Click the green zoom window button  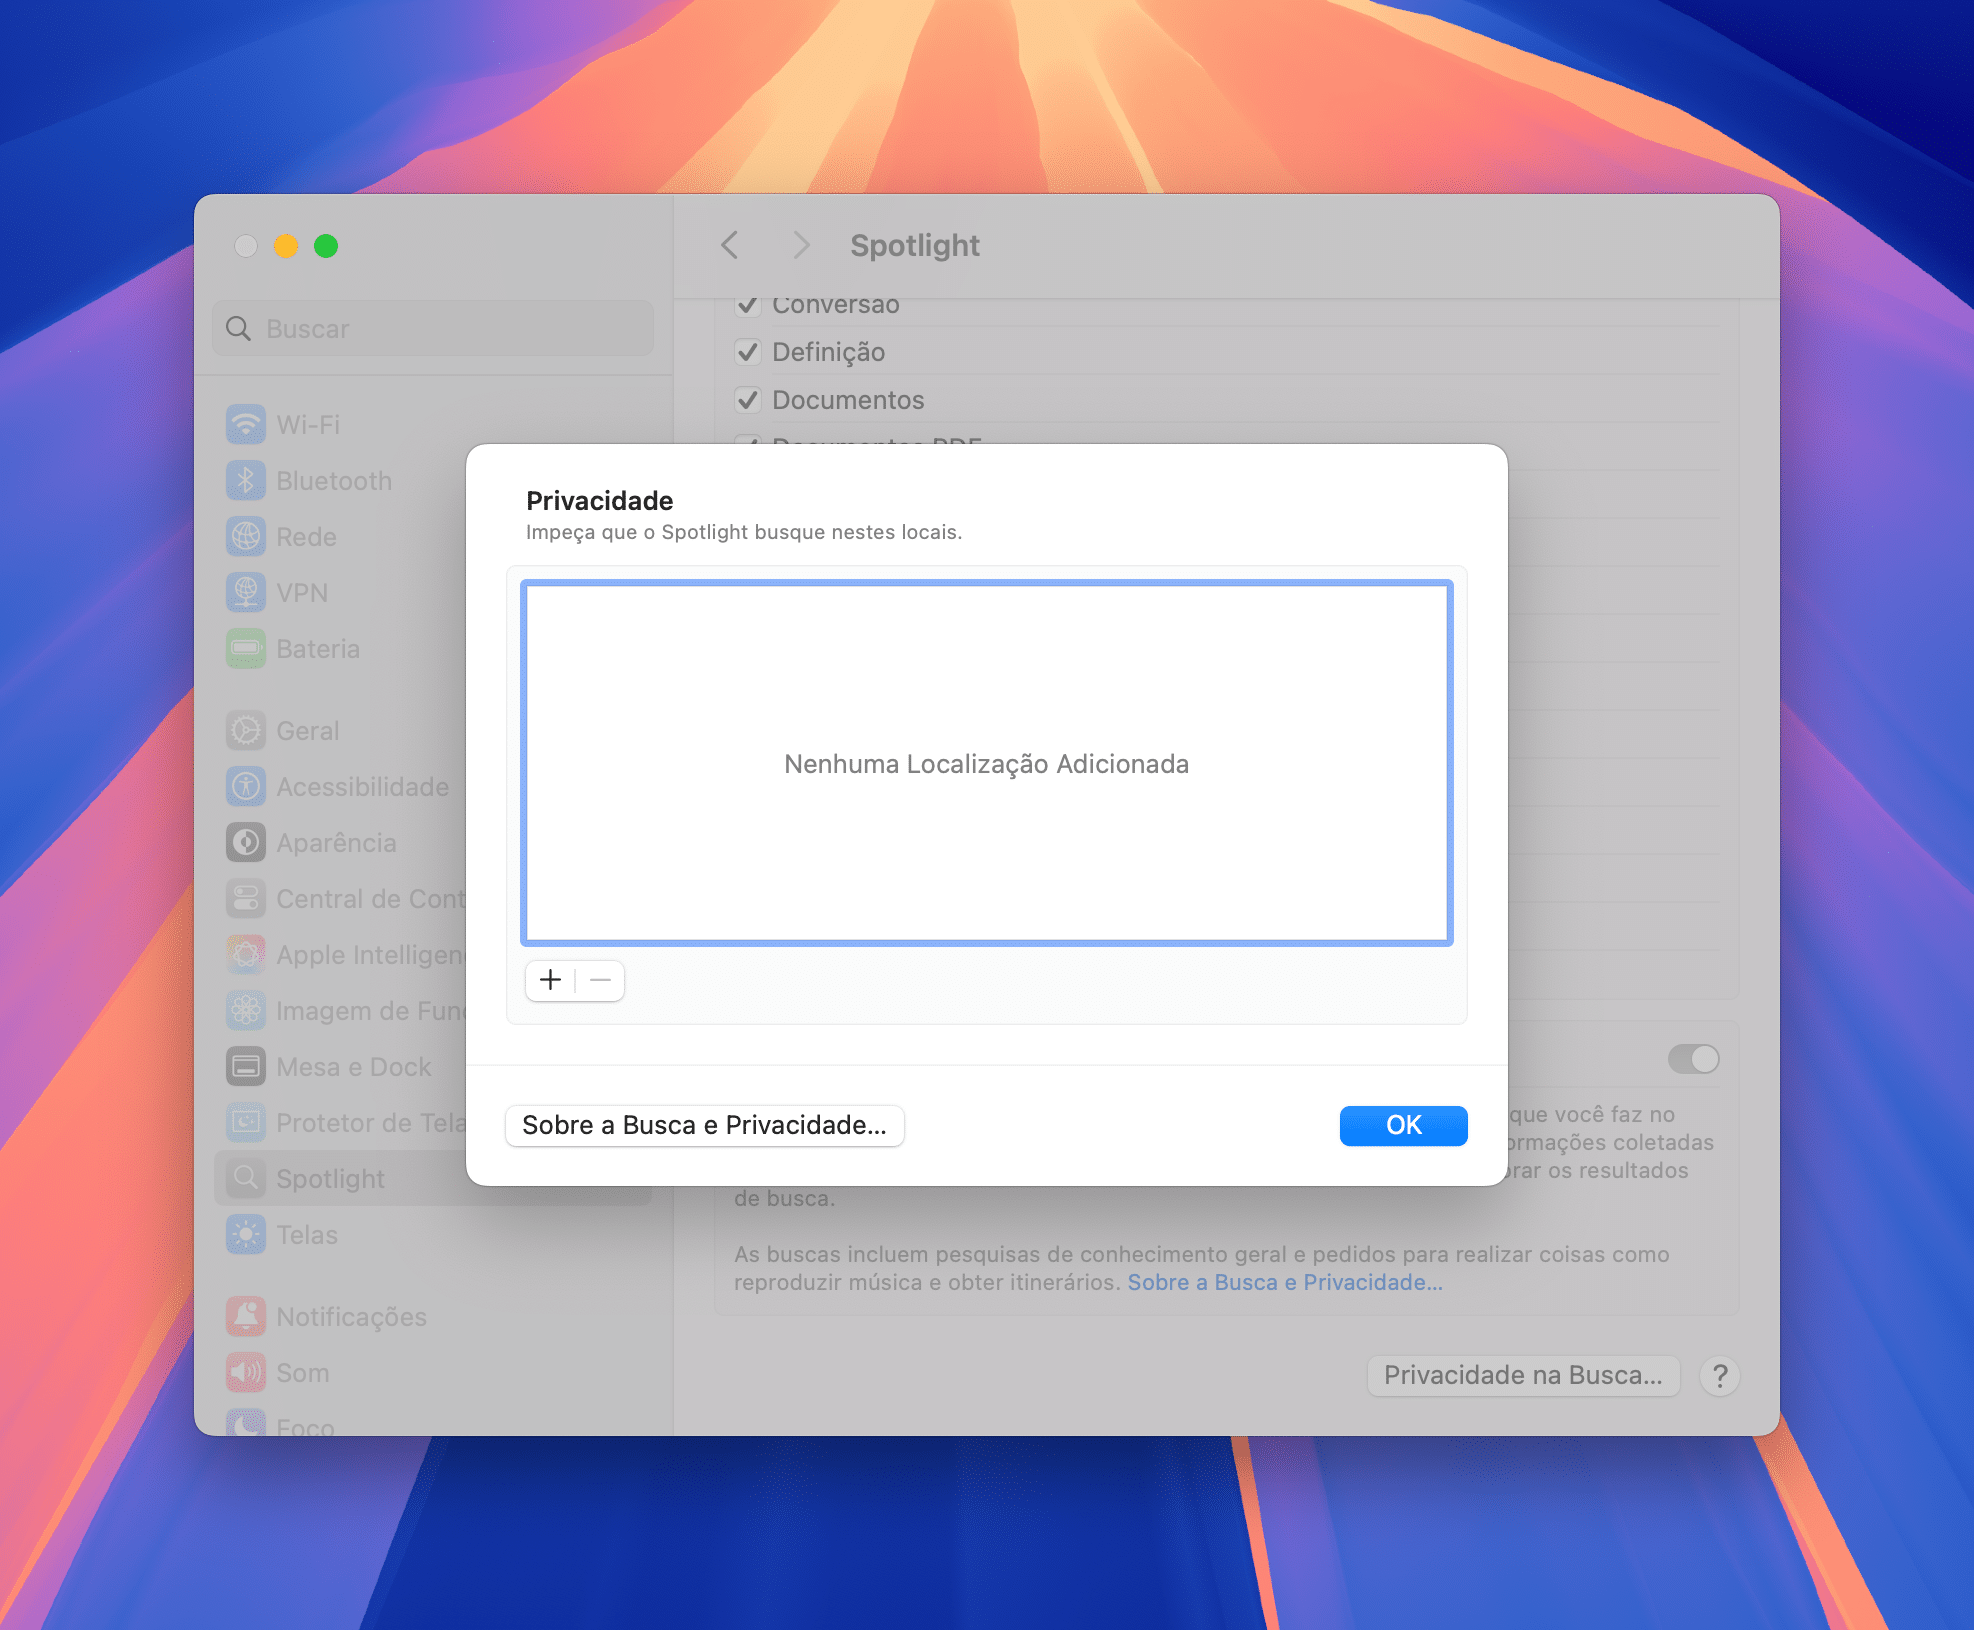coord(326,245)
